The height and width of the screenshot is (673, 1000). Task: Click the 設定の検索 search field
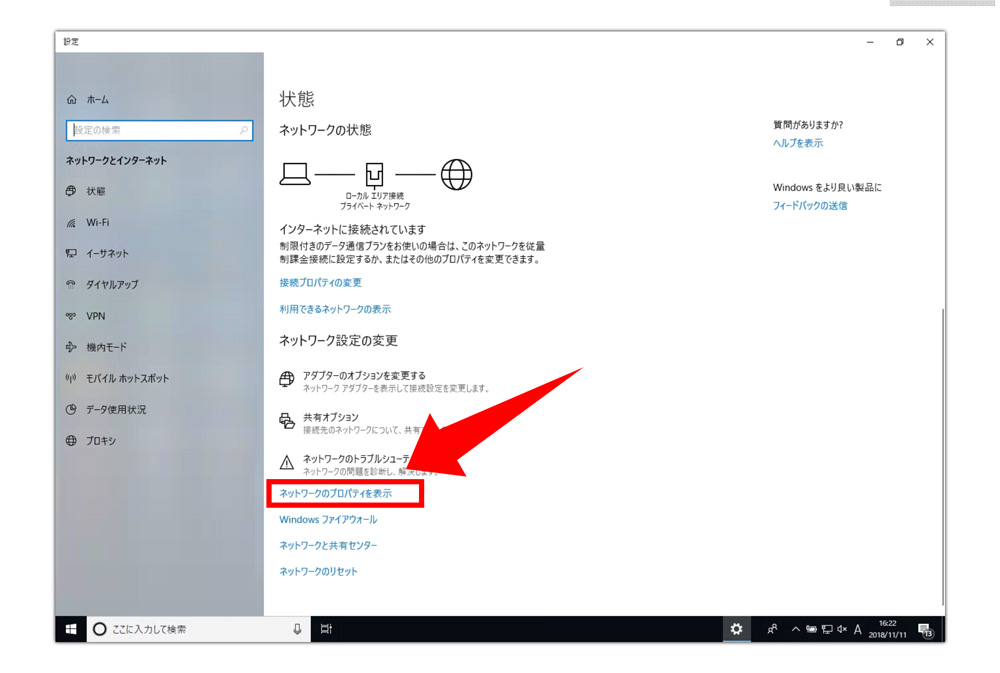[158, 131]
